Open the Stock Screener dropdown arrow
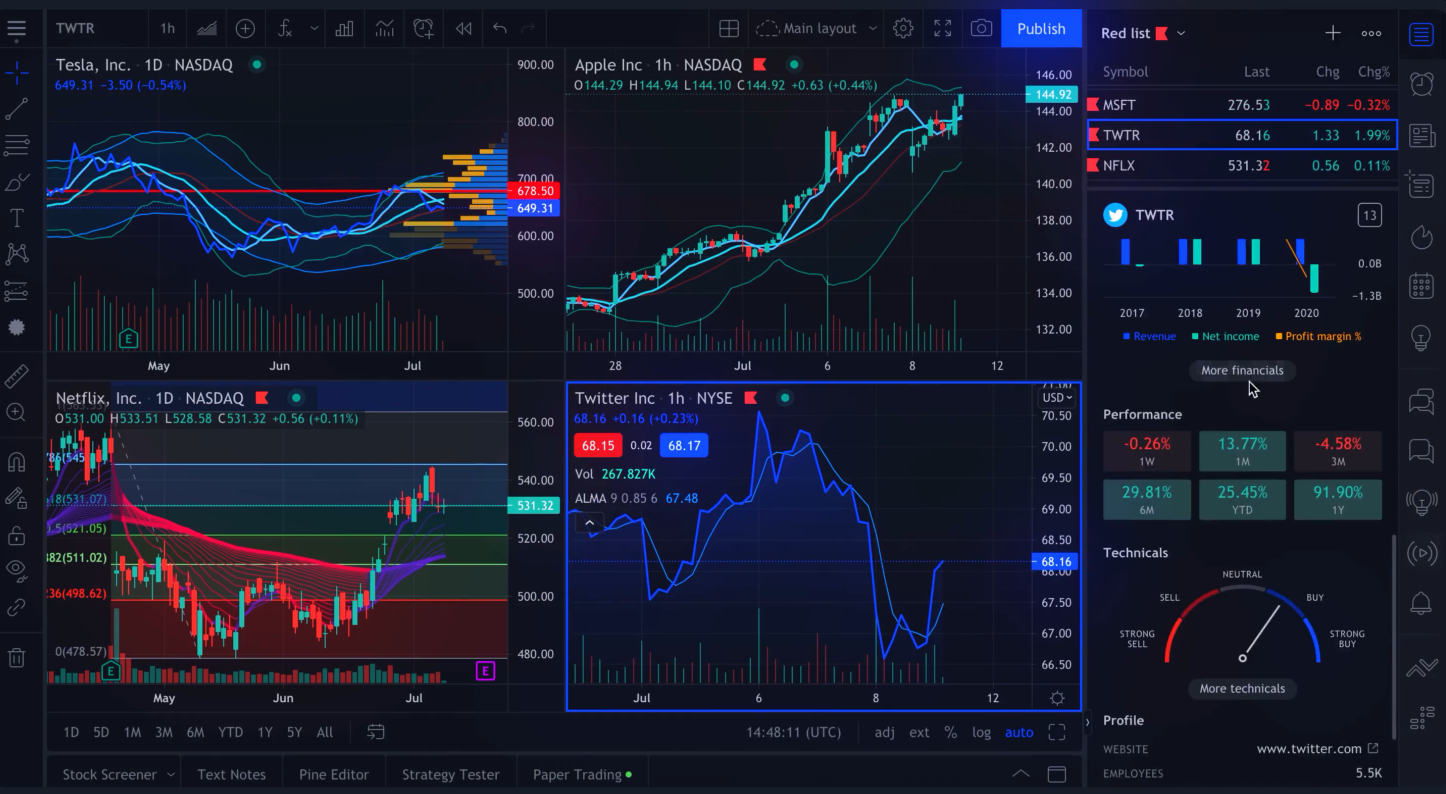 click(x=170, y=774)
